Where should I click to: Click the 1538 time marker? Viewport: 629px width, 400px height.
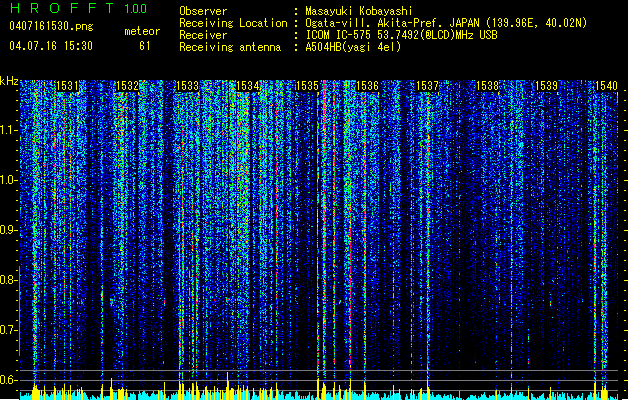(x=487, y=86)
